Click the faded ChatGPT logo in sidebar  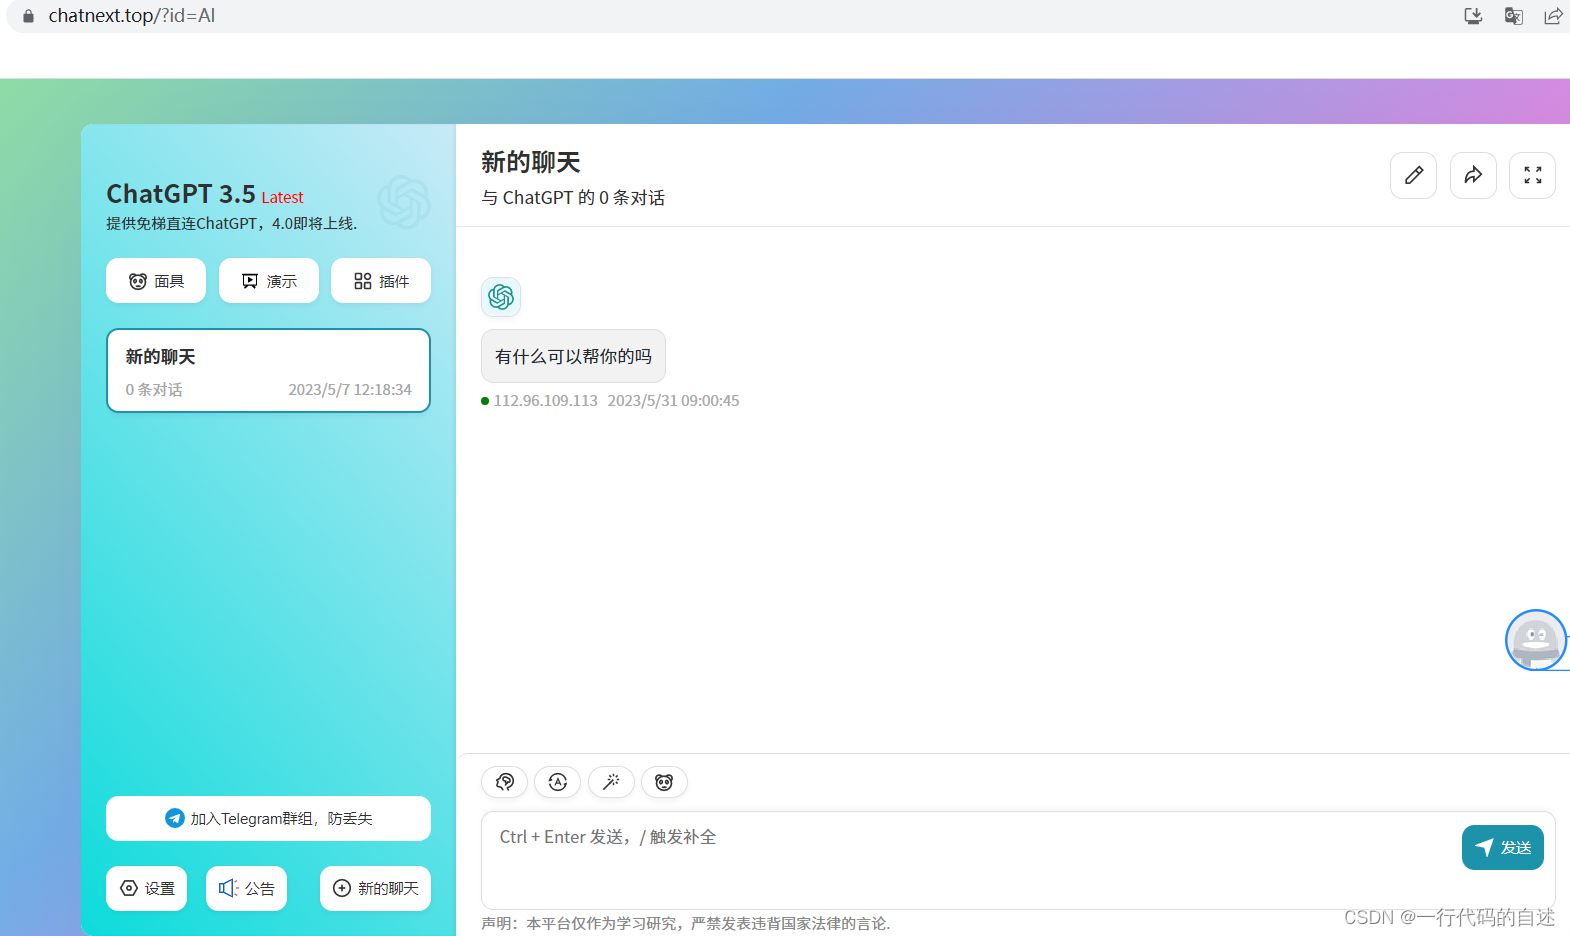pos(404,202)
